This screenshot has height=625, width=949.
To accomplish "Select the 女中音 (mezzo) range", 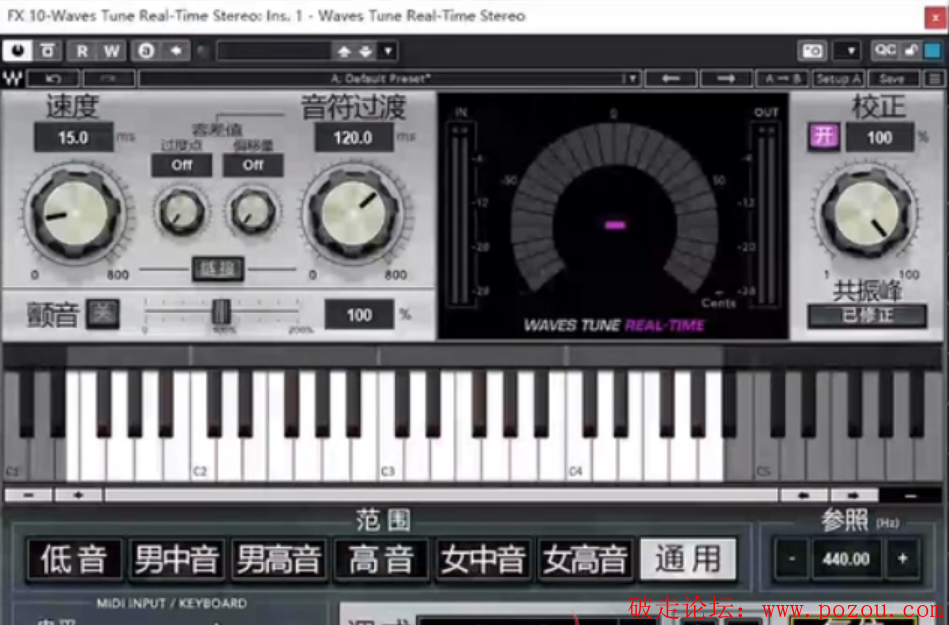I will pos(483,558).
